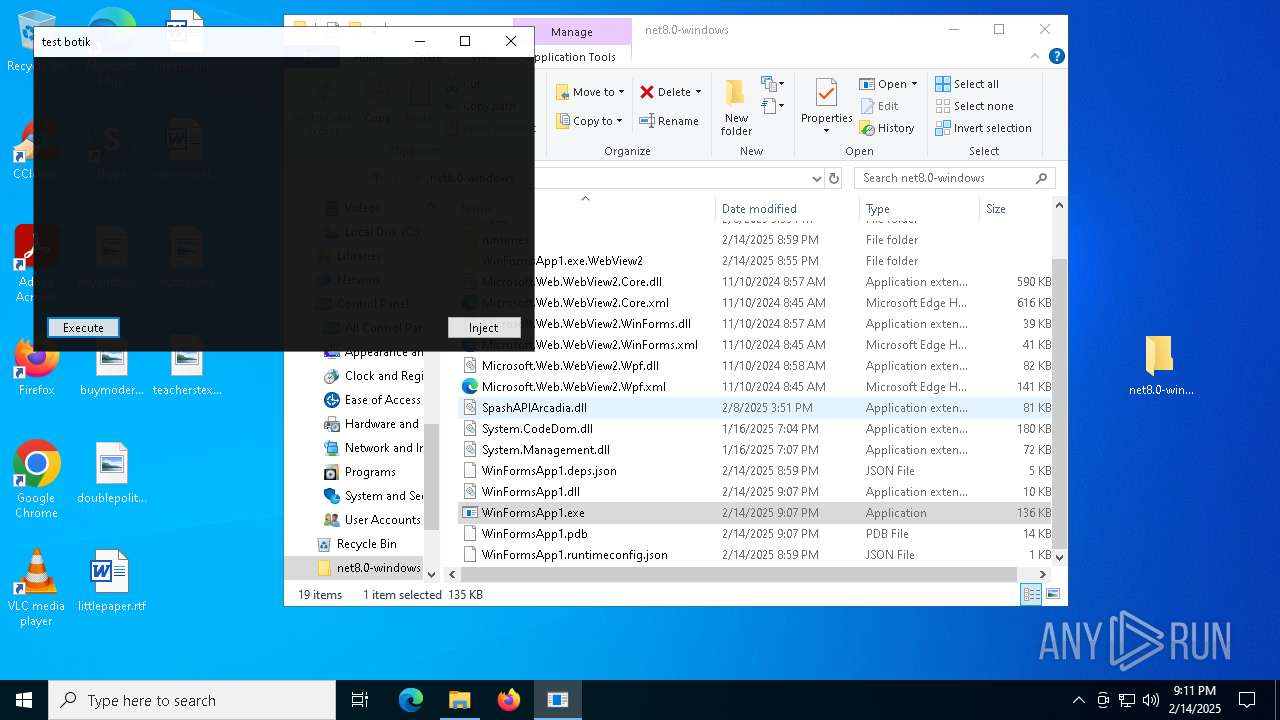The width and height of the screenshot is (1280, 720).
Task: Collapse the ribbon with chevron
Action: click(x=1036, y=57)
